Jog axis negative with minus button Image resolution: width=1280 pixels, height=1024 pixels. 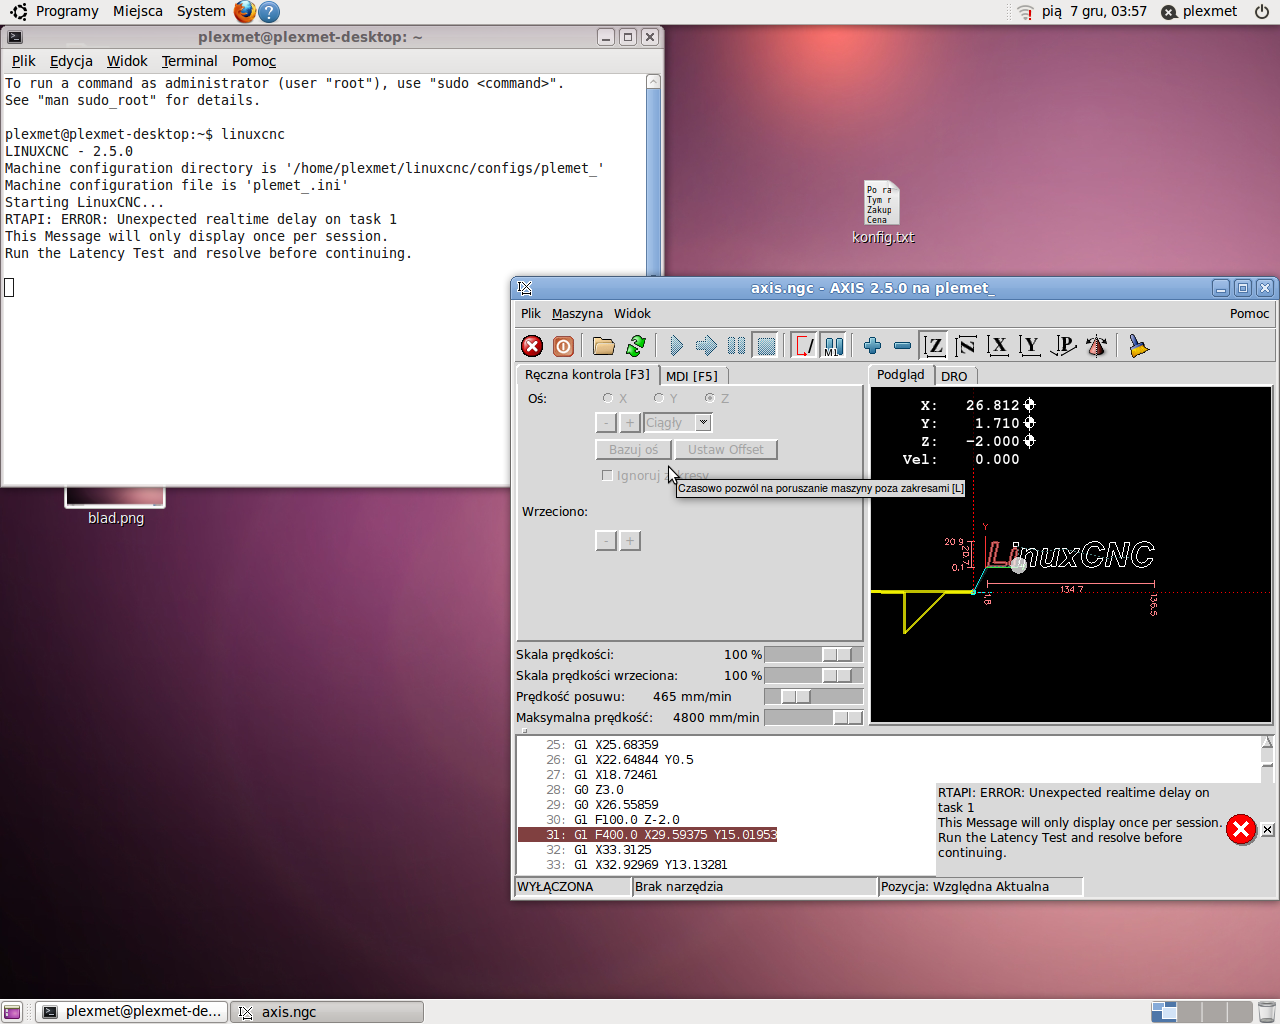point(606,423)
